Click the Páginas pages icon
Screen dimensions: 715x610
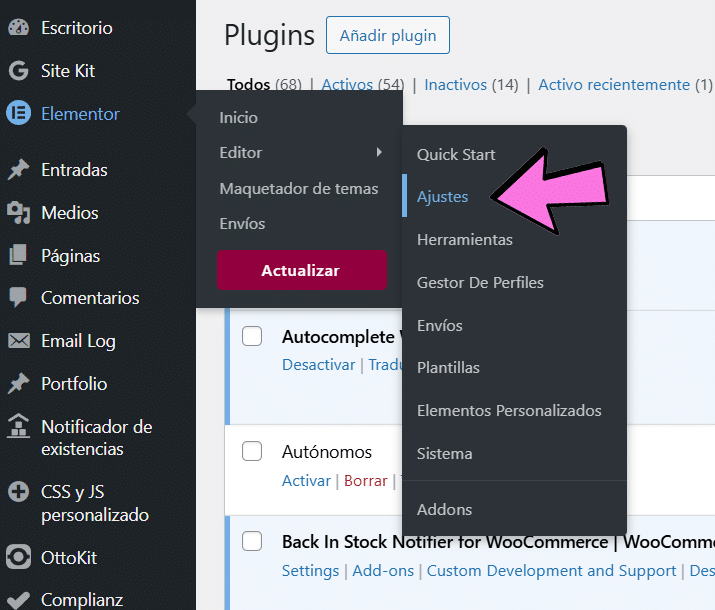coord(18,256)
